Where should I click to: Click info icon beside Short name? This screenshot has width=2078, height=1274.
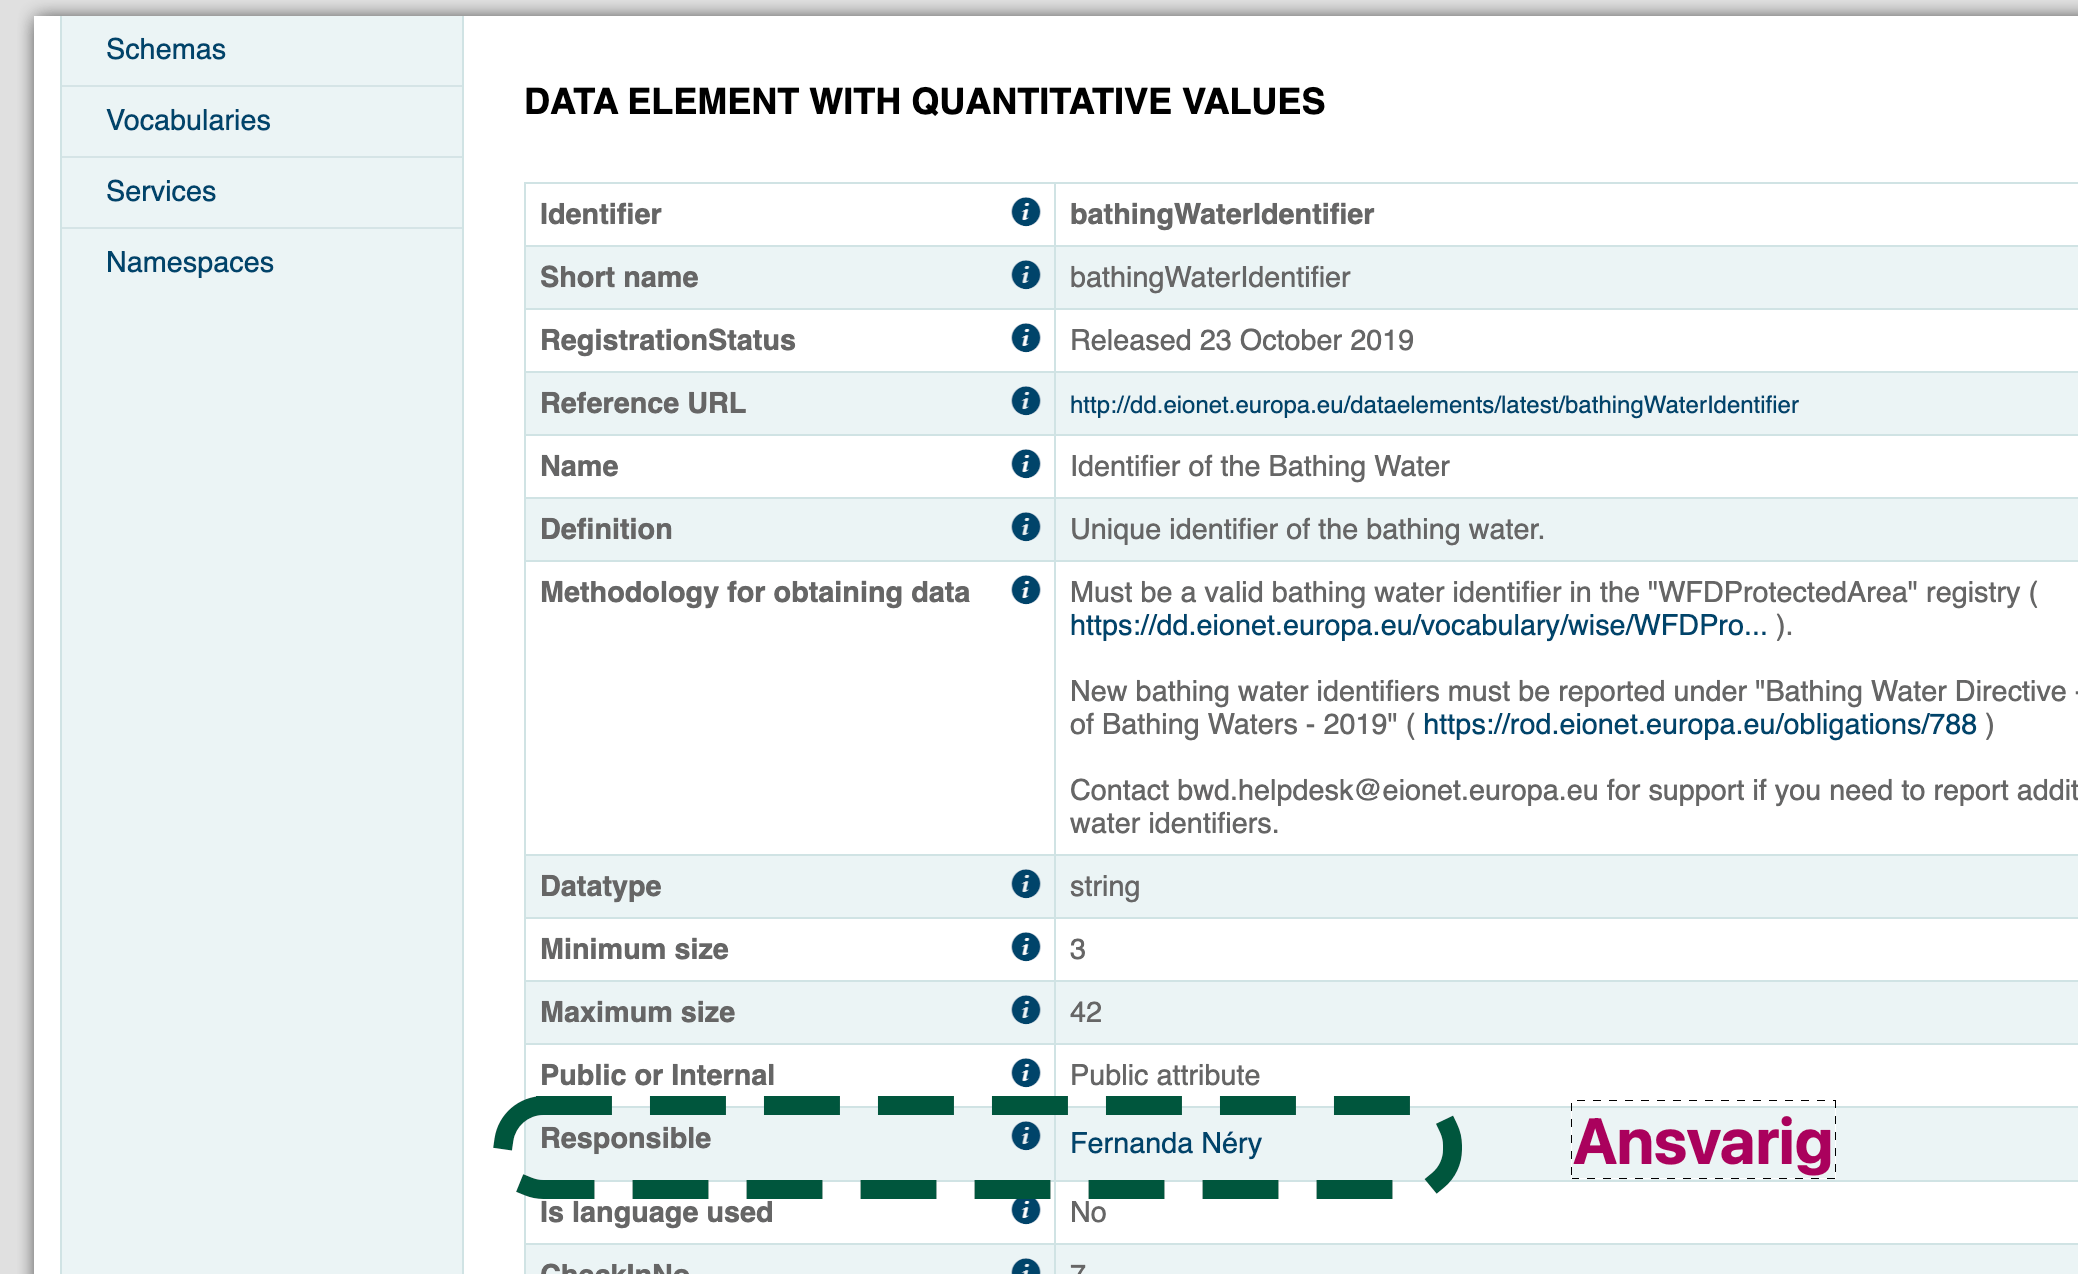(1025, 275)
